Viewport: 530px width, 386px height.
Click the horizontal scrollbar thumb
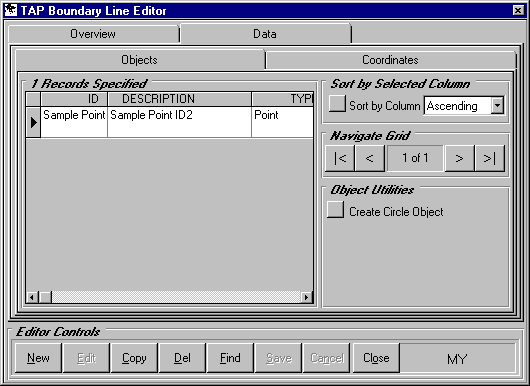45,297
